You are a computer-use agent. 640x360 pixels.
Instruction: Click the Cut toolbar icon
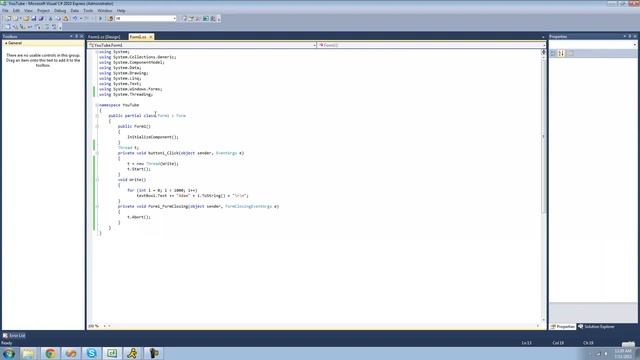tap(51, 18)
